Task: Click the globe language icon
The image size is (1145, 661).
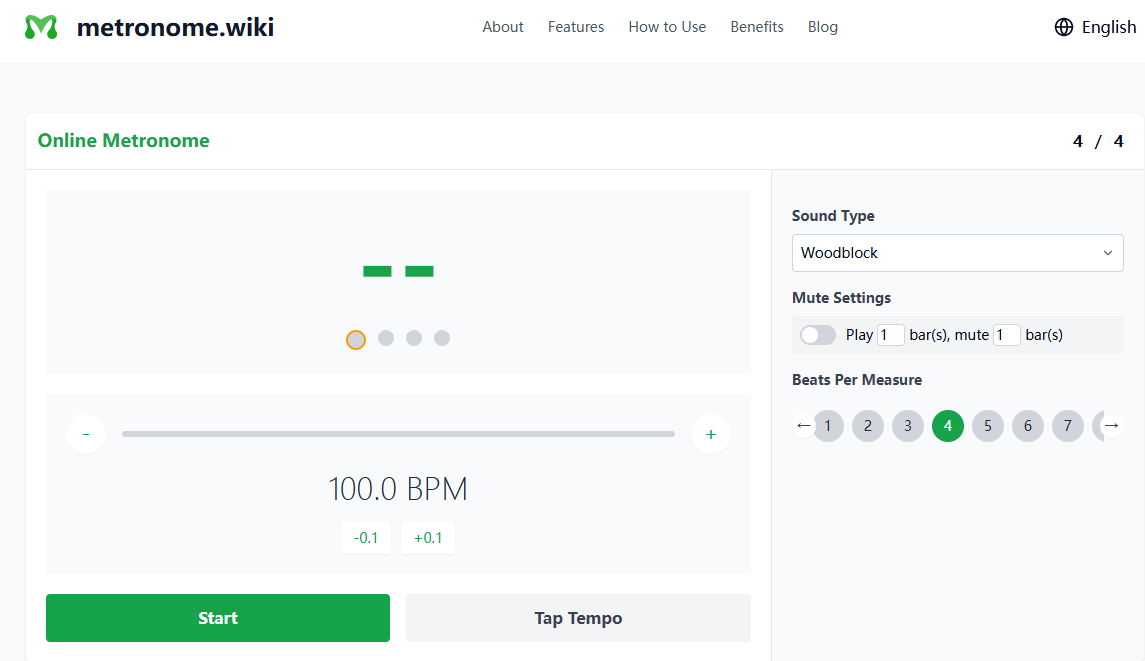Action: pyautogui.click(x=1064, y=27)
